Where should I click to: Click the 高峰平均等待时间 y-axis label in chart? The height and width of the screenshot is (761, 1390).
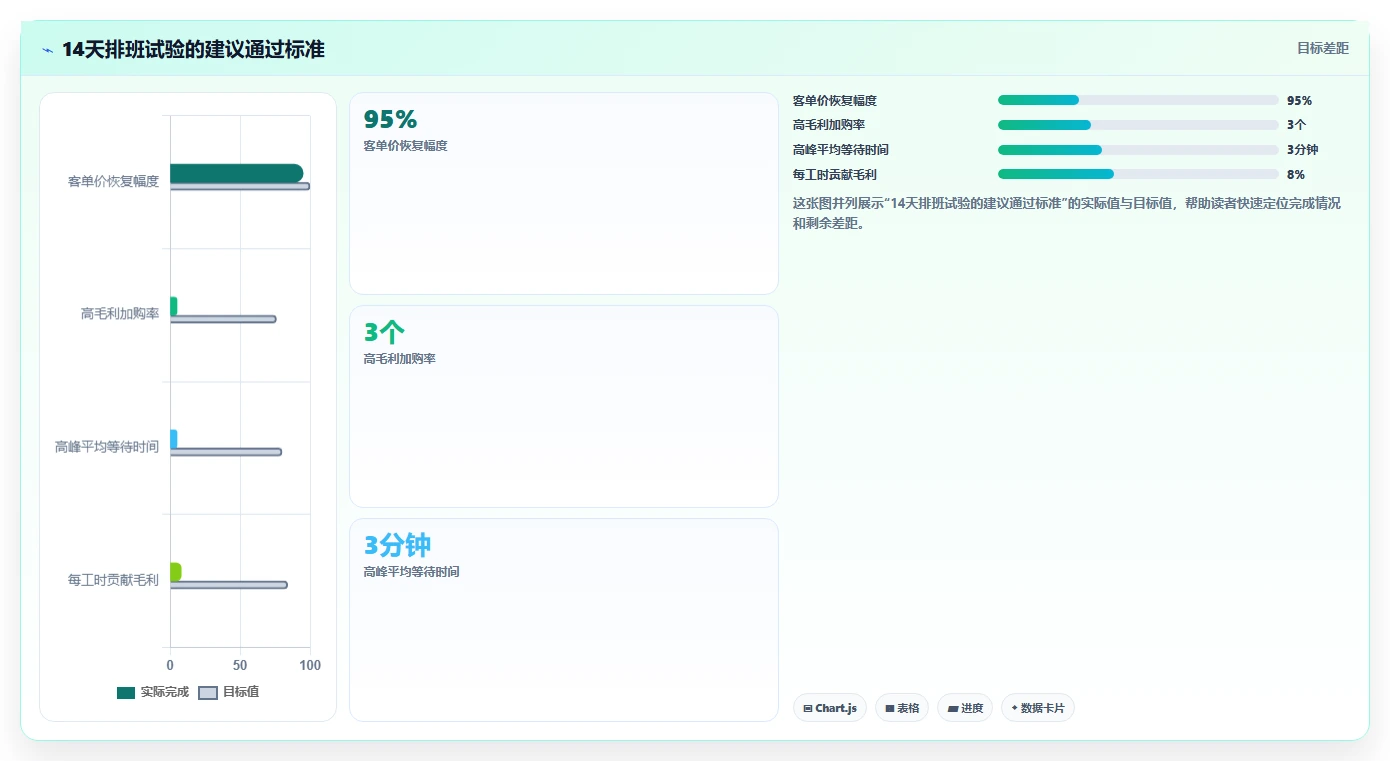coord(107,447)
